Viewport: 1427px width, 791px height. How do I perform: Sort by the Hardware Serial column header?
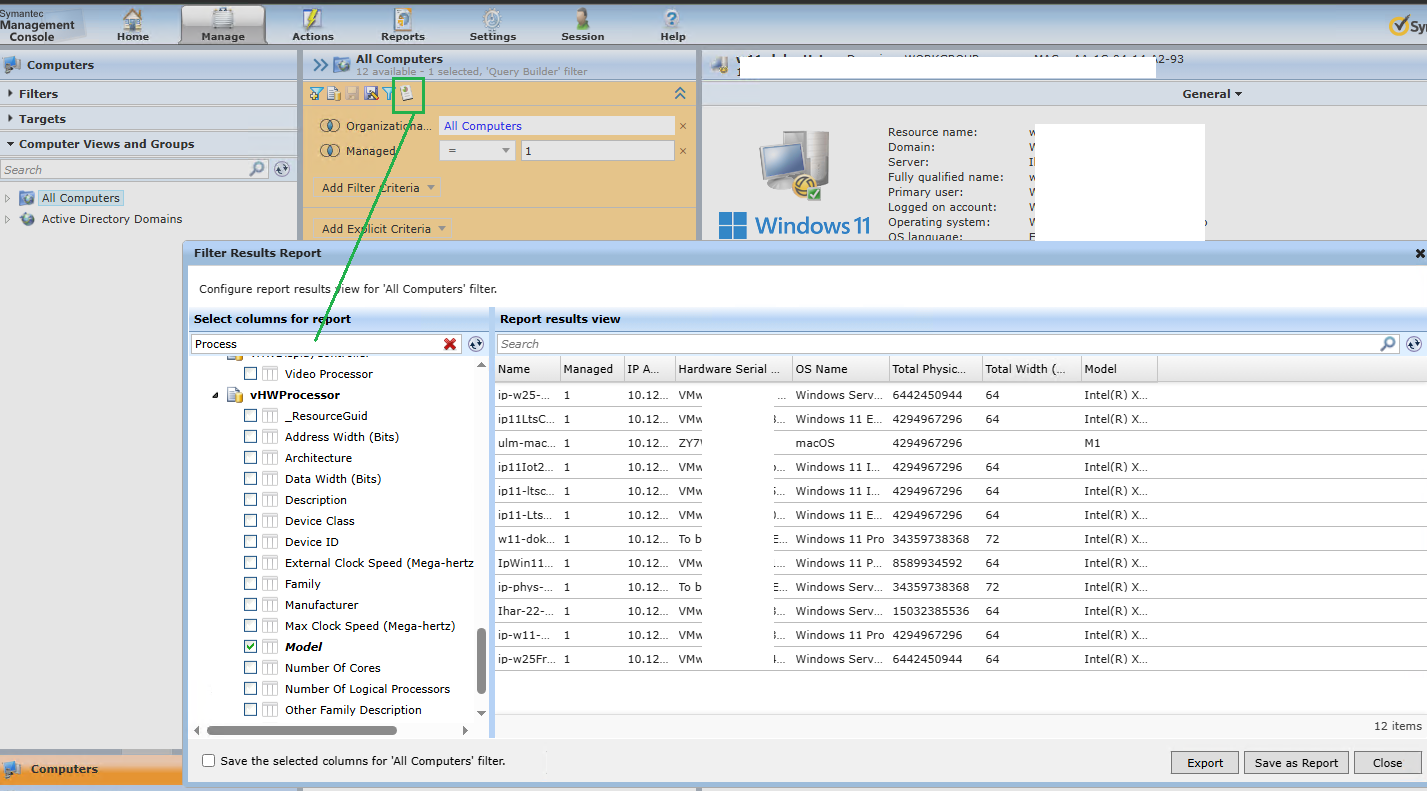pyautogui.click(x=734, y=369)
